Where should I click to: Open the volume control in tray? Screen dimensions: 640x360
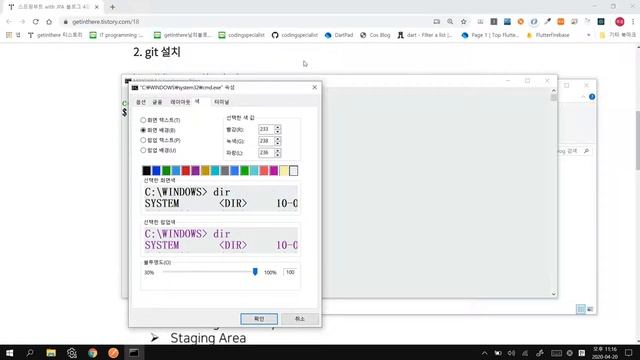[511, 353]
